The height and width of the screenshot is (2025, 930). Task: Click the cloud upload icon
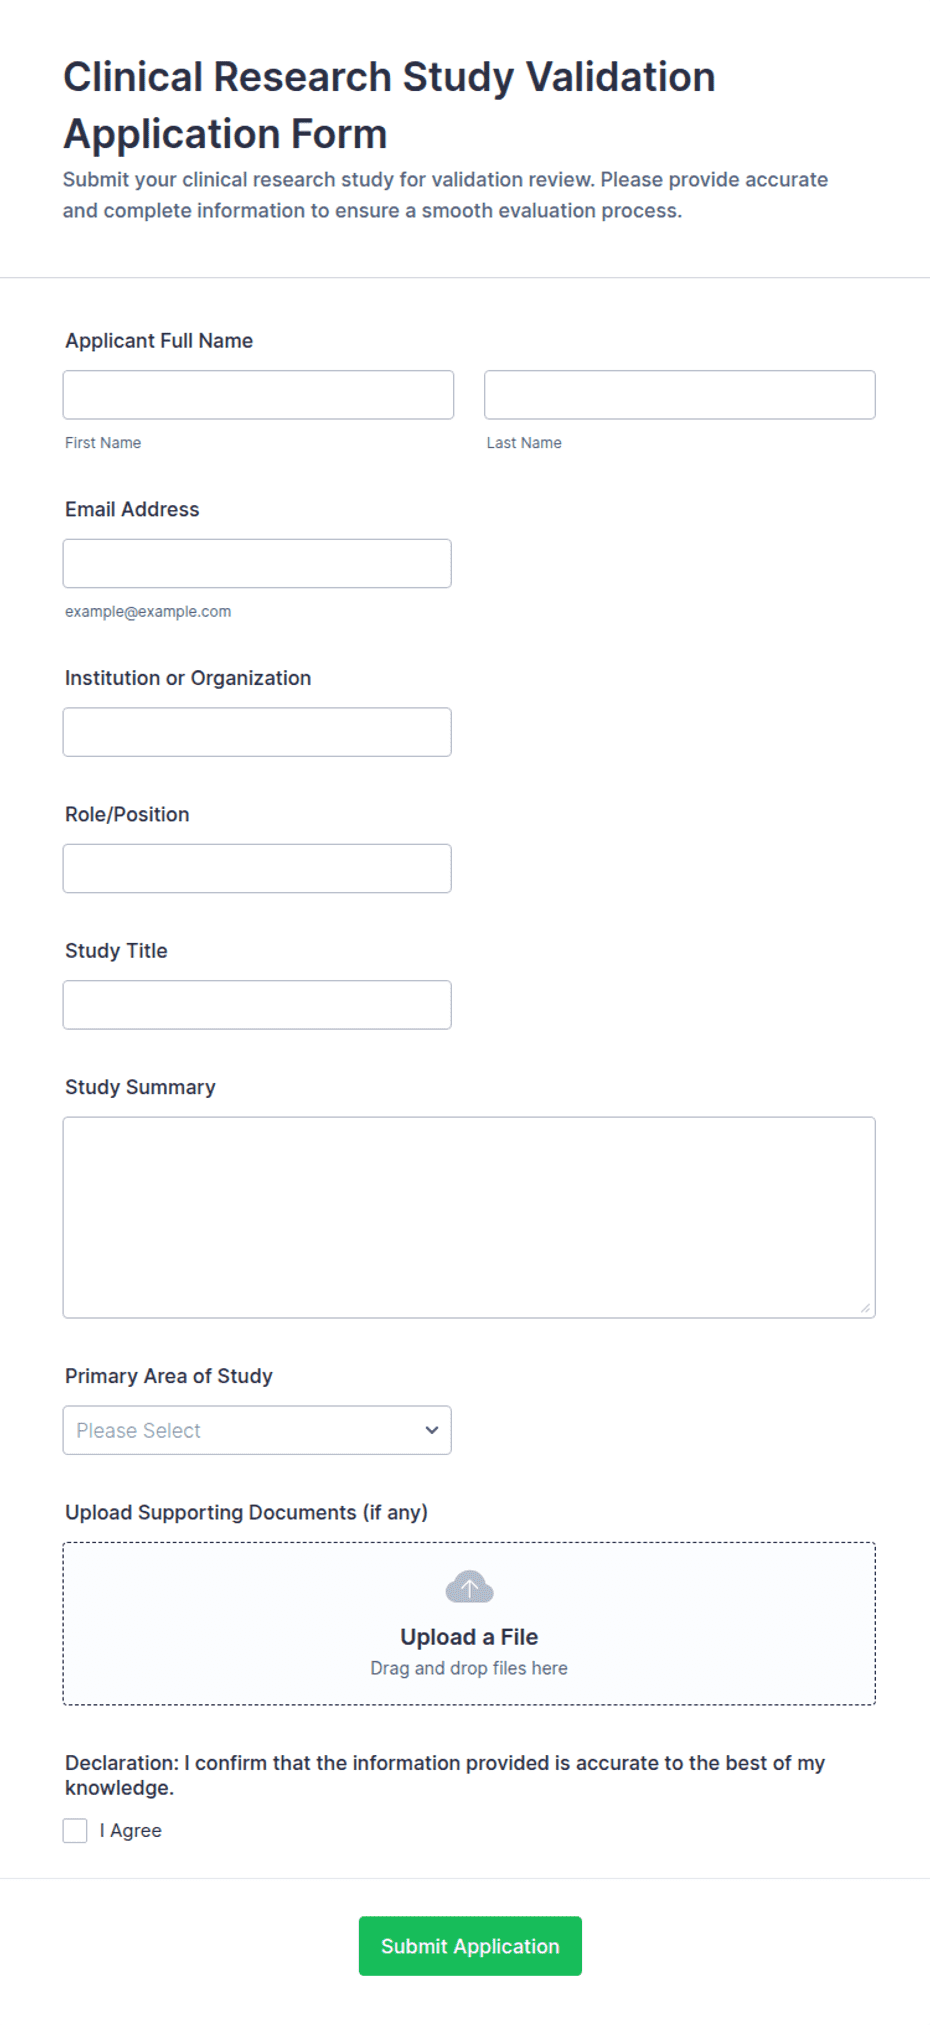tap(469, 1586)
